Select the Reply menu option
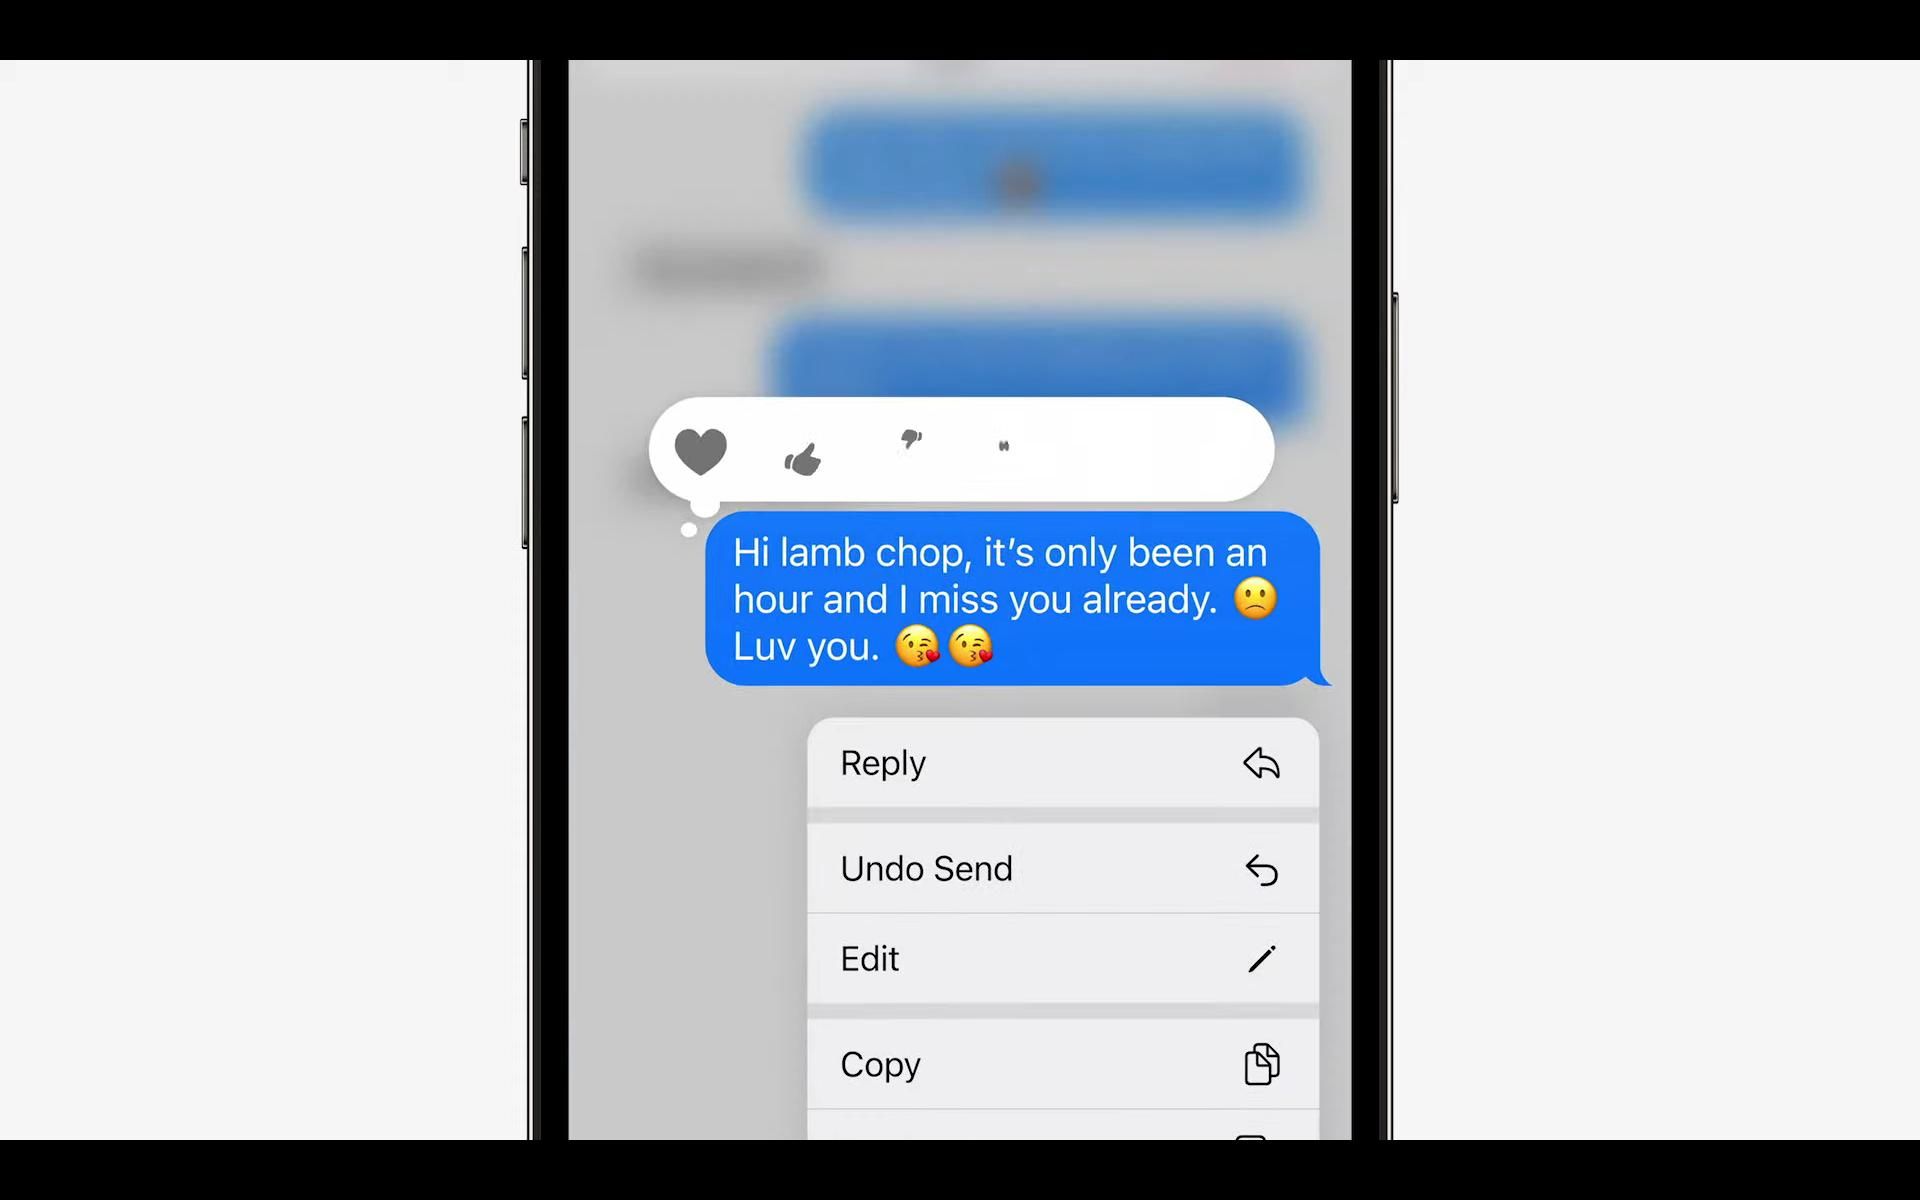 (x=1064, y=763)
